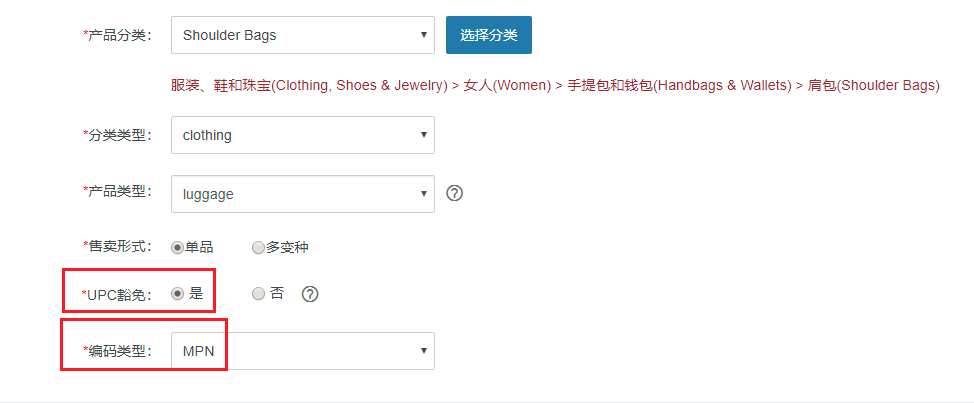Click the help icon beside 产品类型 dropdown
Viewport: 974px width, 403px height.
[x=455, y=193]
